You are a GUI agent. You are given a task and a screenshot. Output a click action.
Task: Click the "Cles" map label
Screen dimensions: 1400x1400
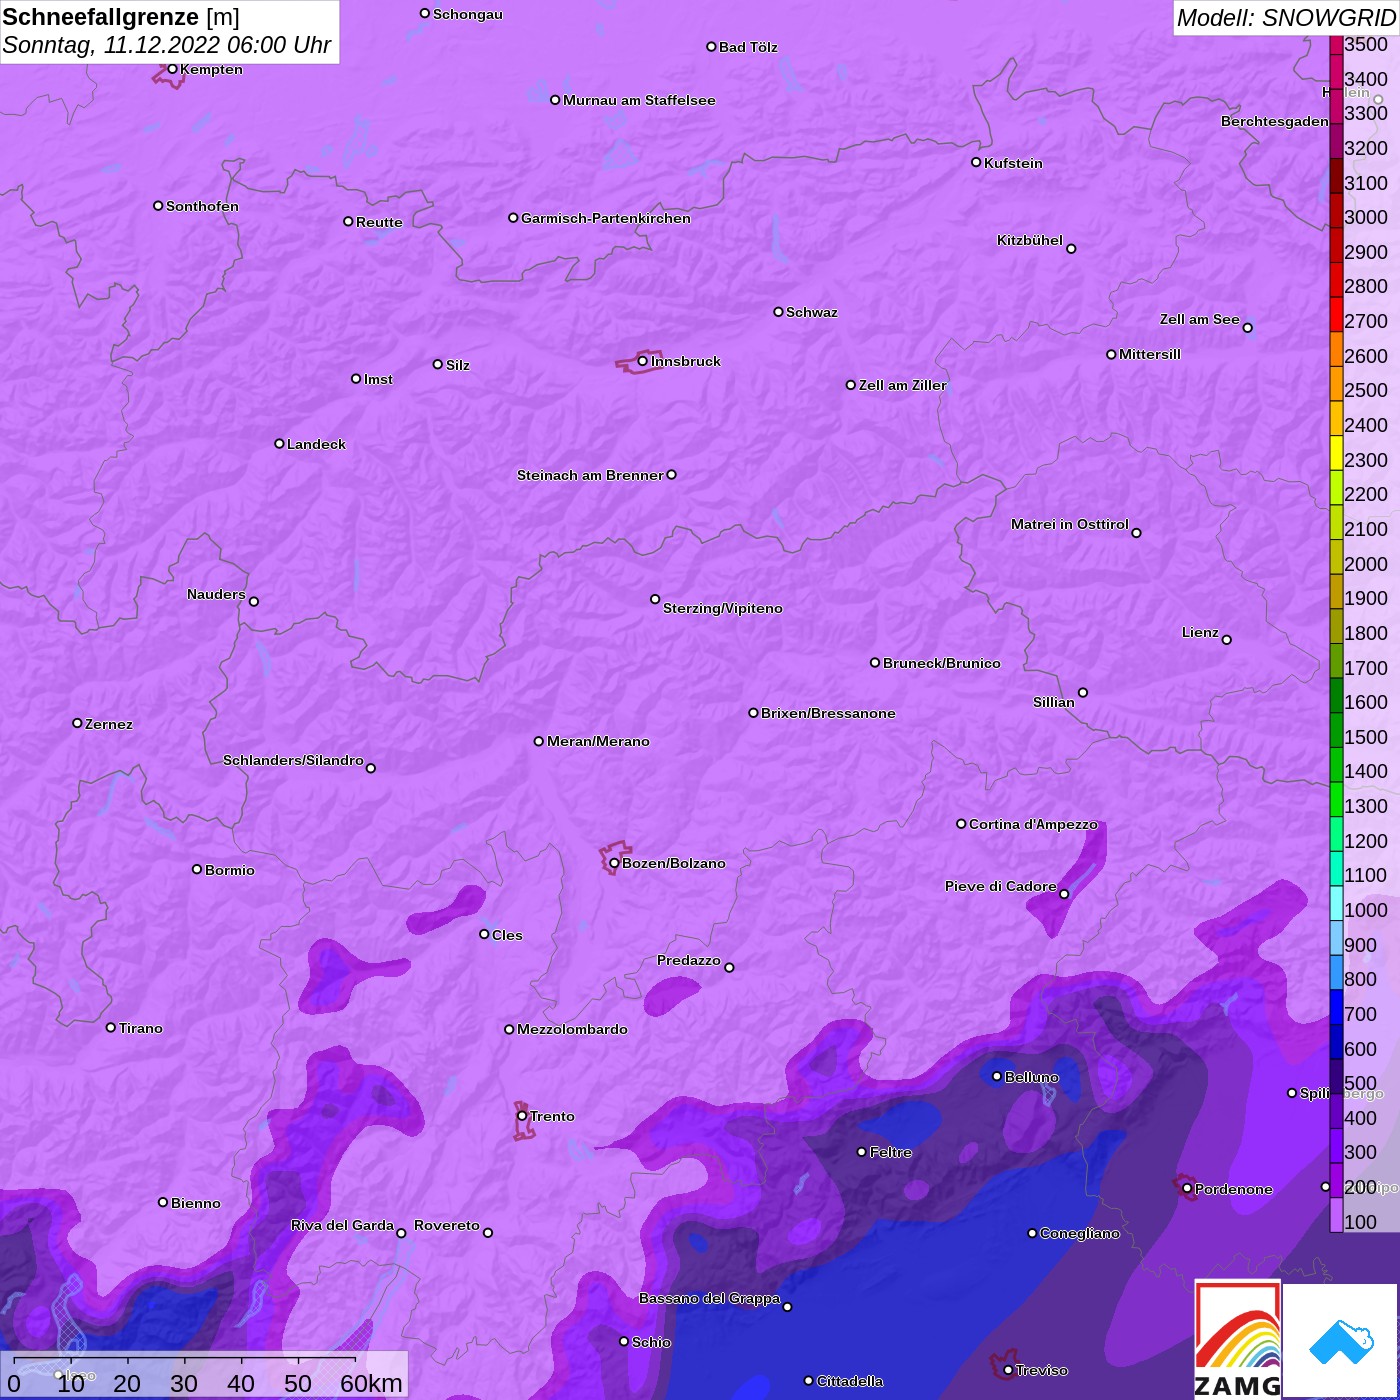pos(507,935)
